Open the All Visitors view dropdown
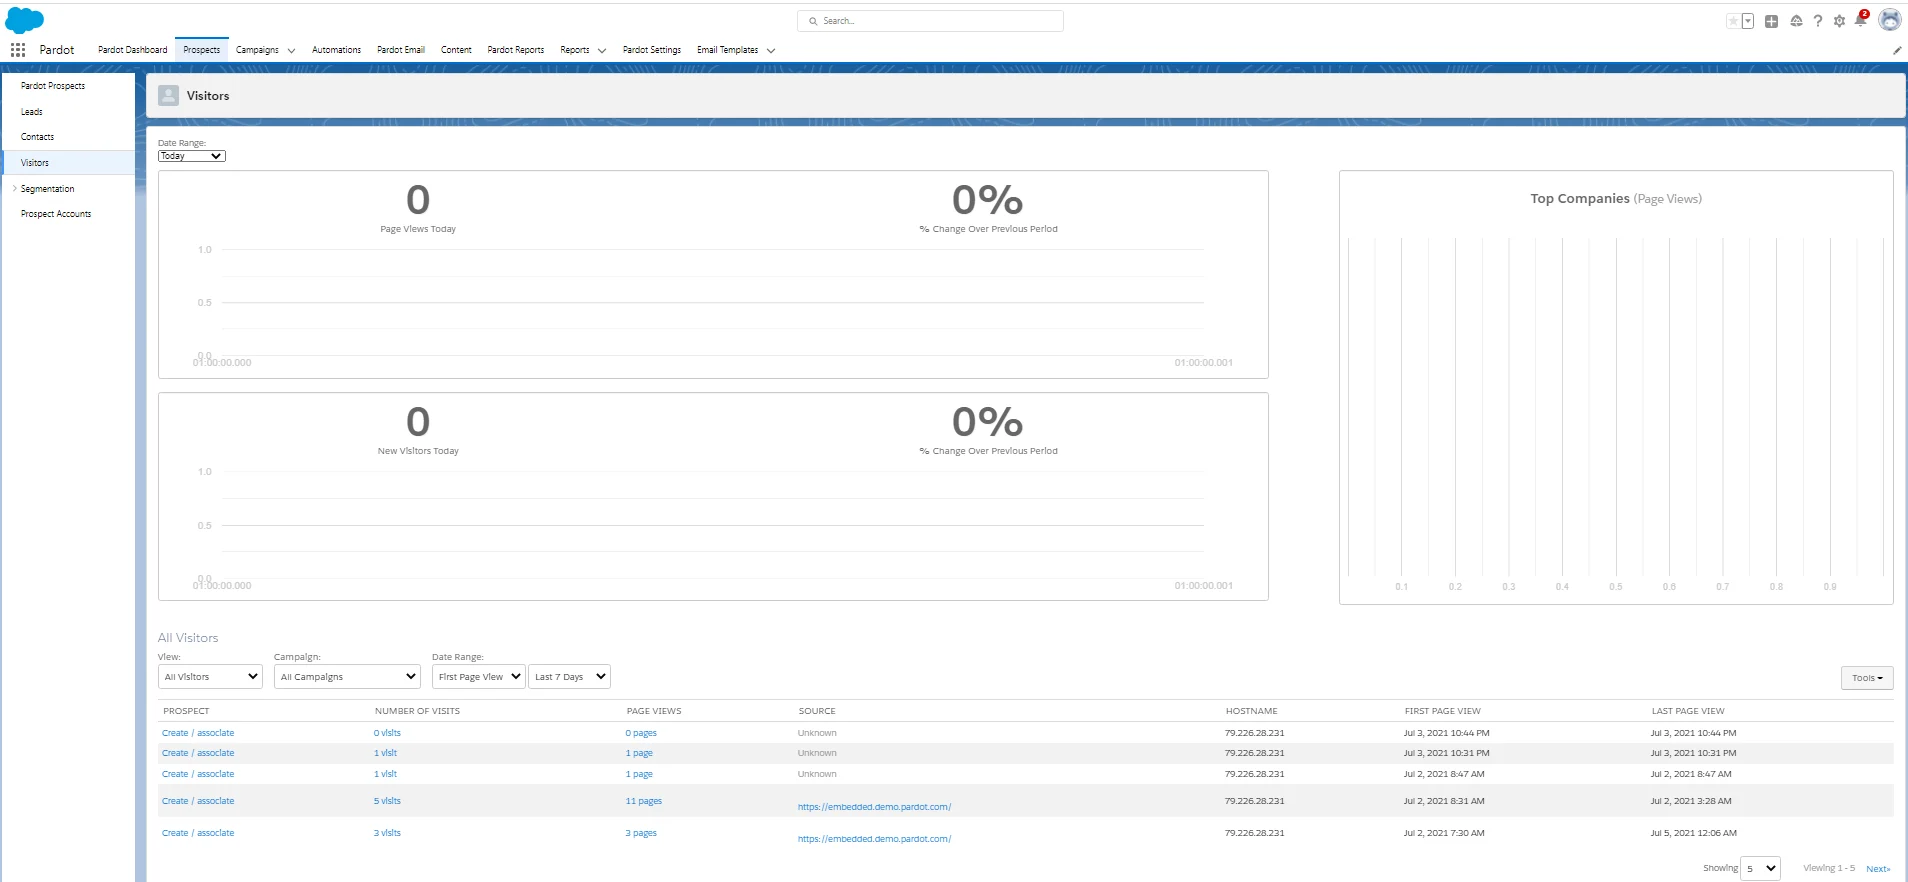Viewport: 1908px width, 882px height. point(211,677)
